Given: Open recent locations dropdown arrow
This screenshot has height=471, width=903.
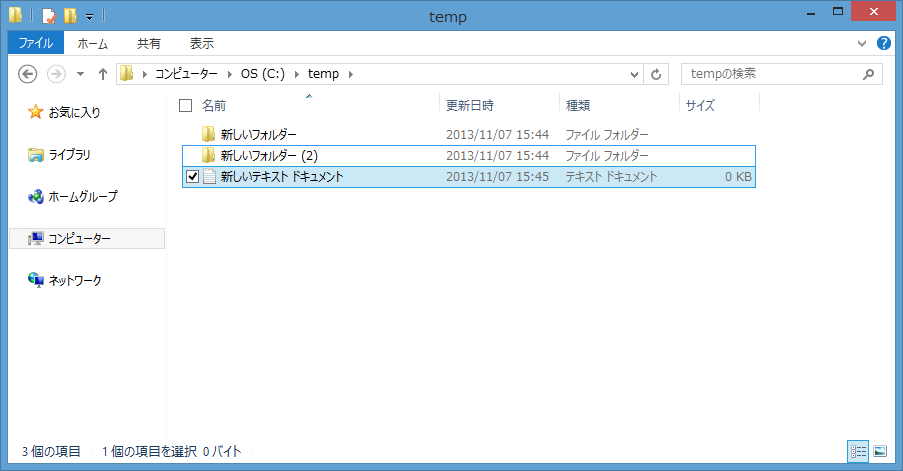Looking at the screenshot, I should [x=80, y=74].
